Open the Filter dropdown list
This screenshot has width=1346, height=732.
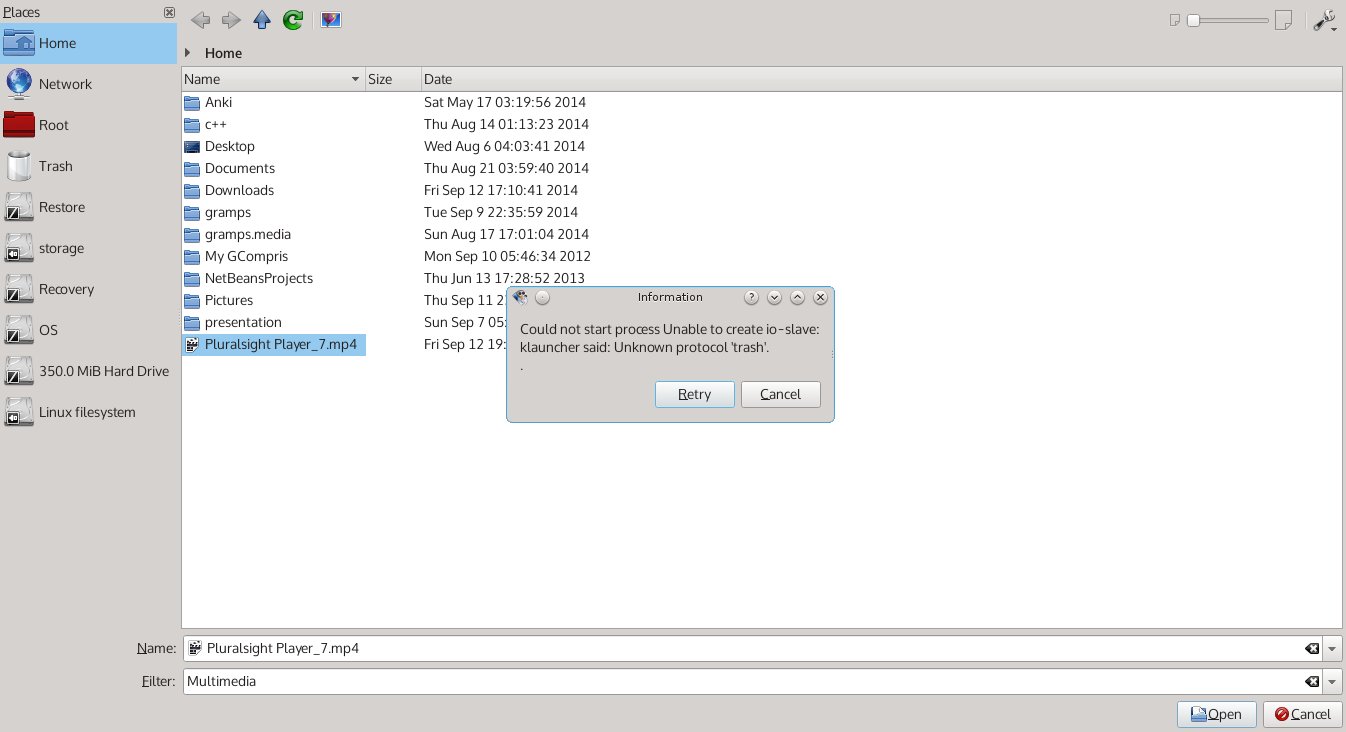click(1332, 681)
